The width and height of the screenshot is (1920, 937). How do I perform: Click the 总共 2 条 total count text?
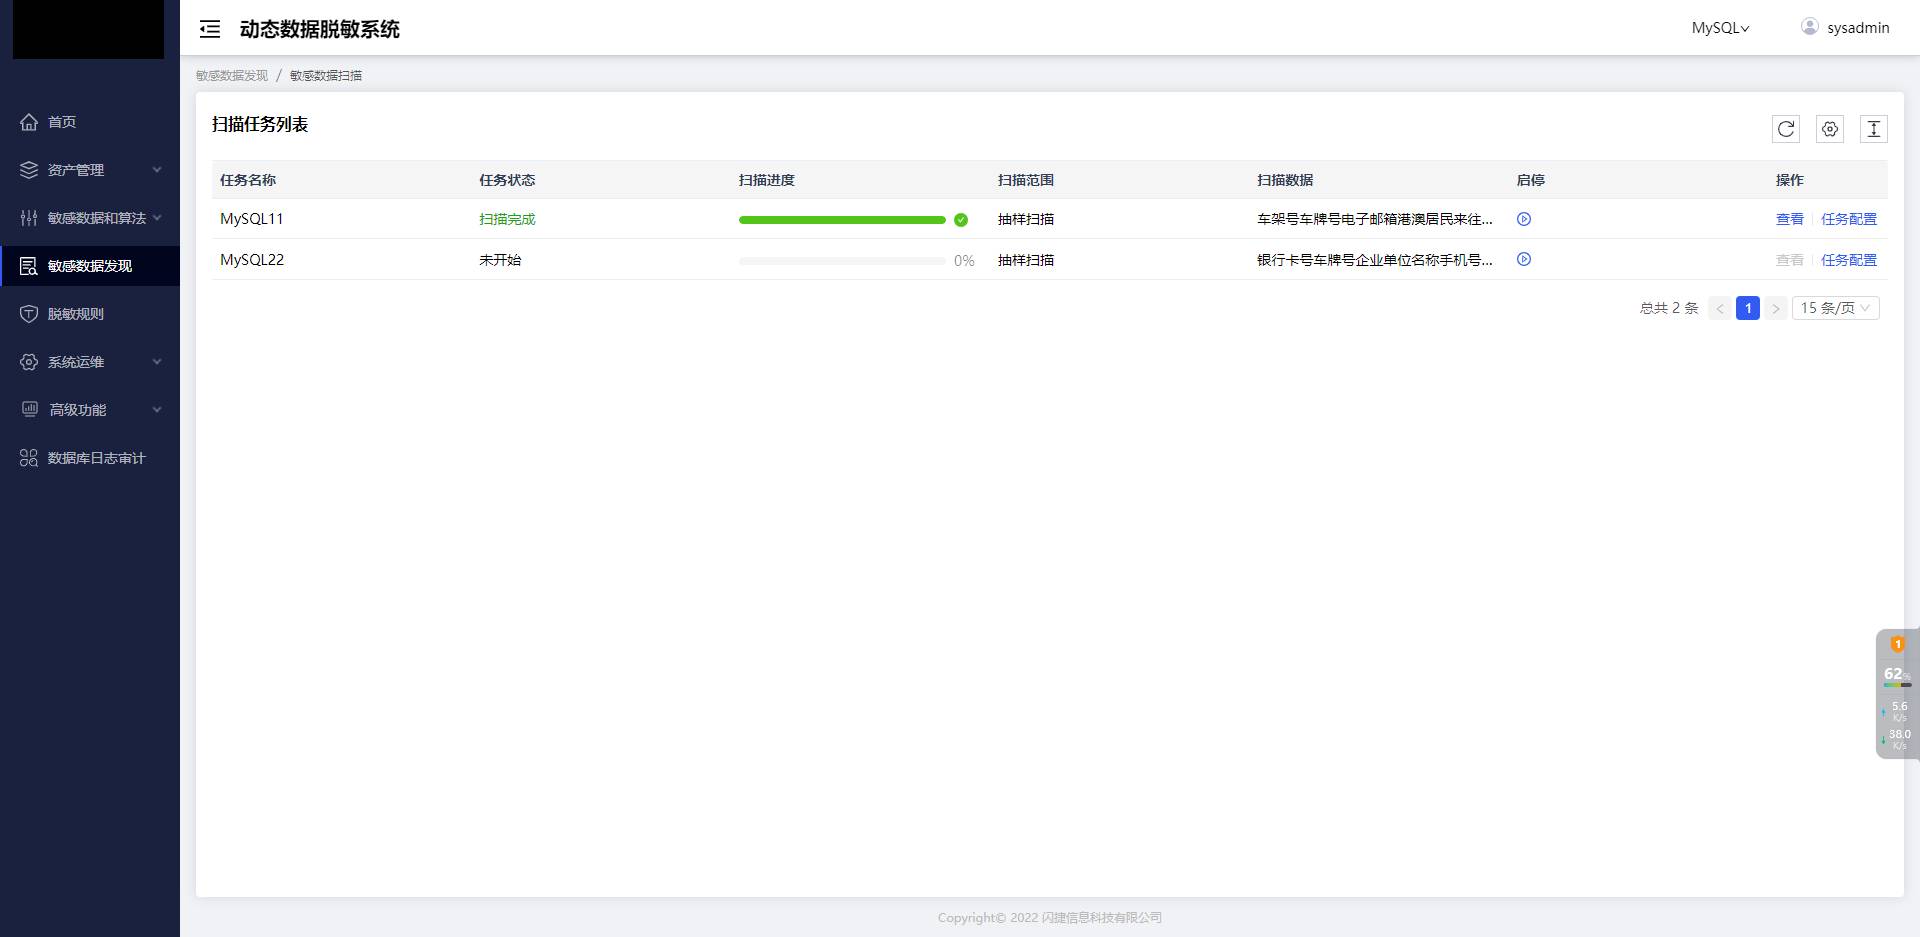coord(1669,308)
